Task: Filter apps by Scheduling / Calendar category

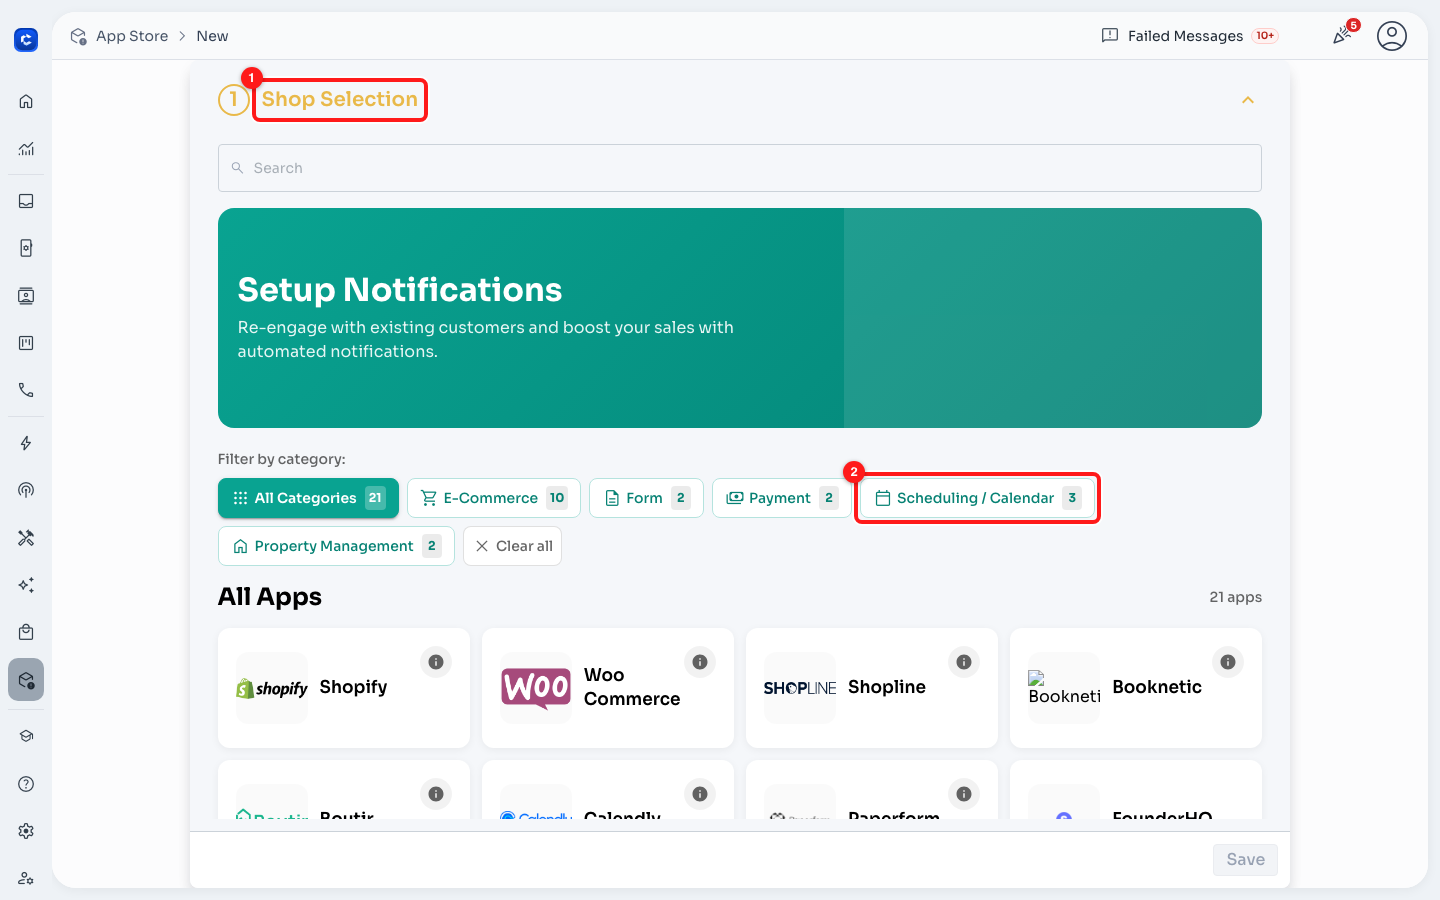Action: (x=977, y=498)
